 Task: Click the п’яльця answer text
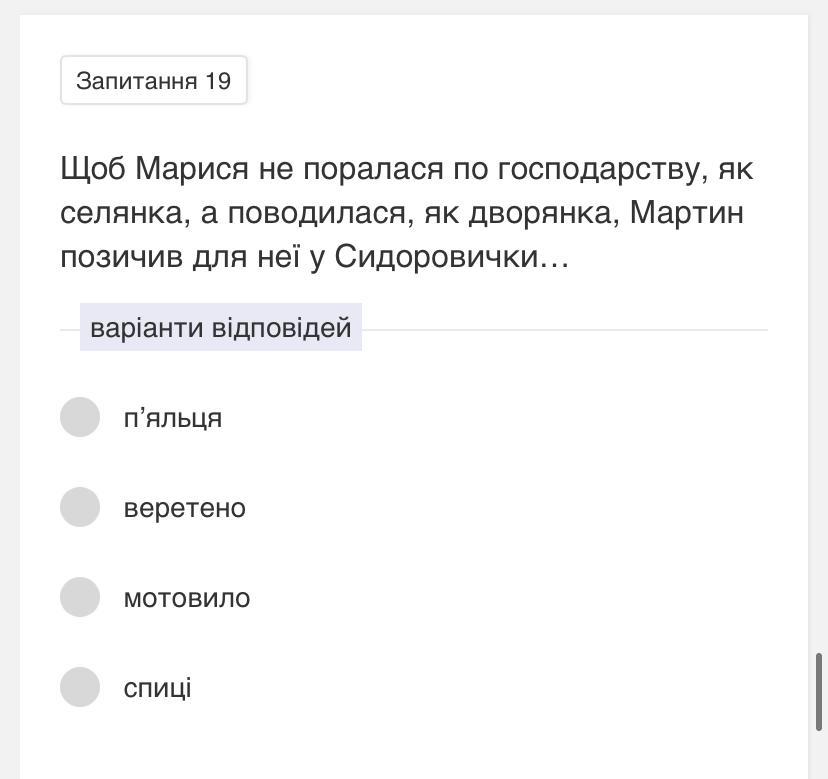(x=173, y=418)
